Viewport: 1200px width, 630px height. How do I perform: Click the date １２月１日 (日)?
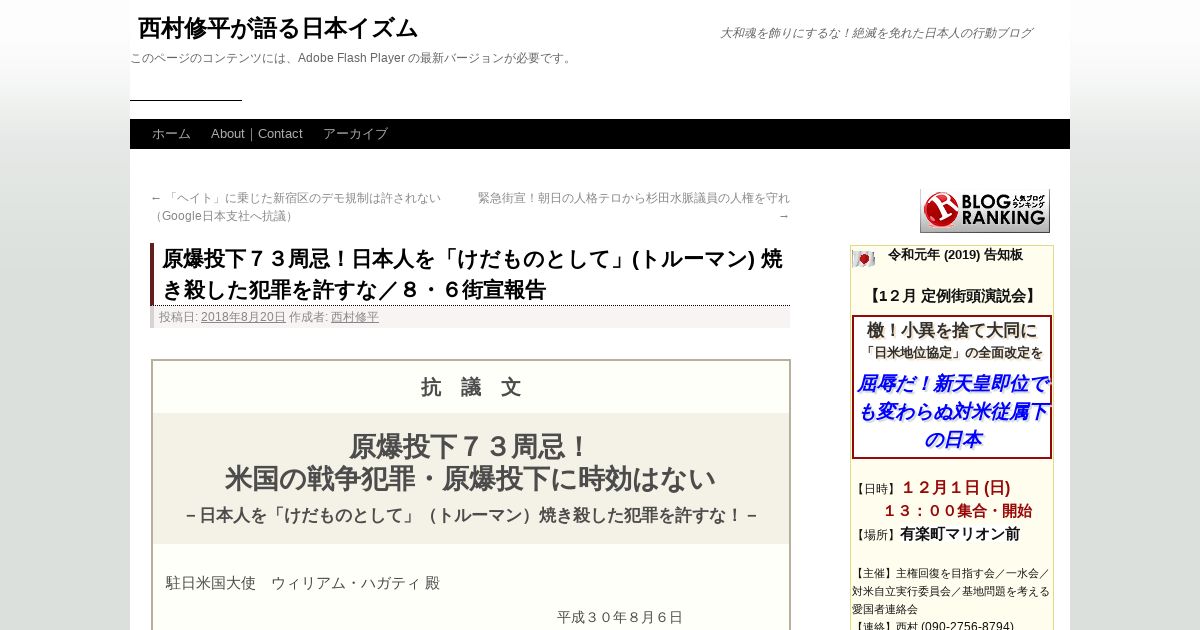click(x=956, y=488)
